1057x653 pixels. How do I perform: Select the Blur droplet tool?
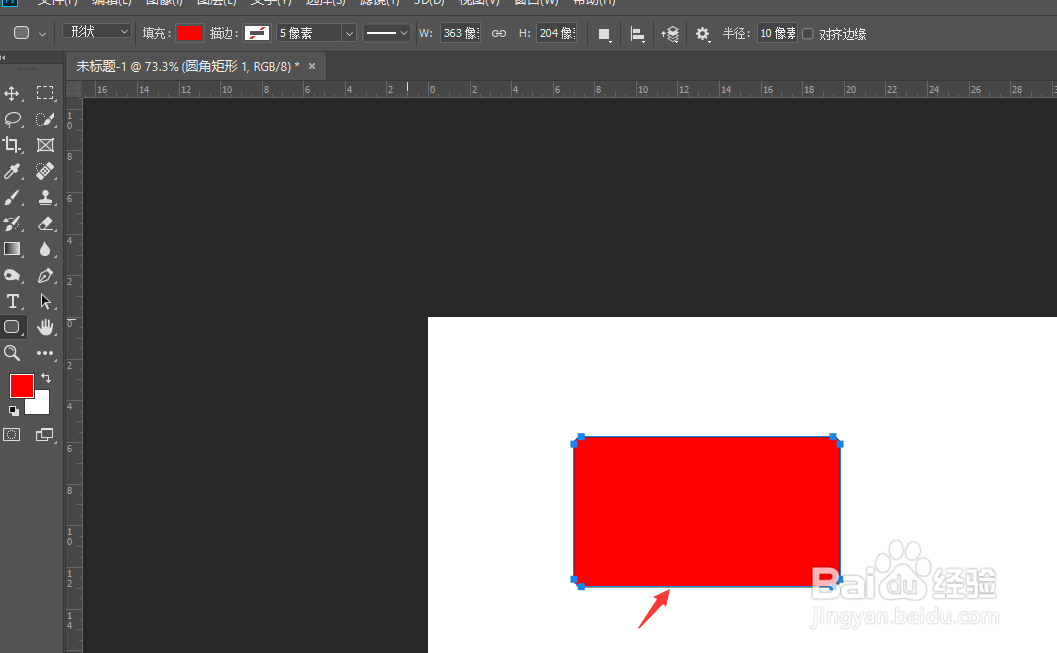[x=45, y=249]
